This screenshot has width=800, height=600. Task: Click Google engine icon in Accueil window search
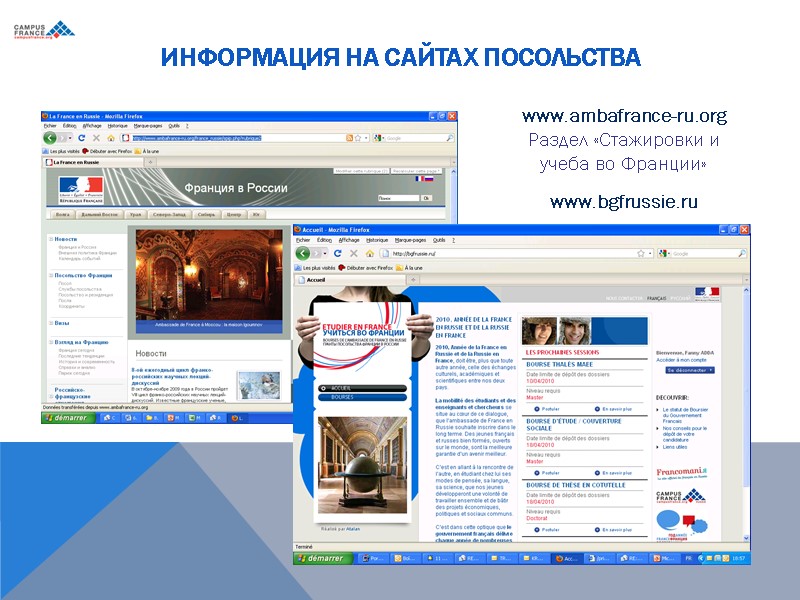click(x=662, y=253)
